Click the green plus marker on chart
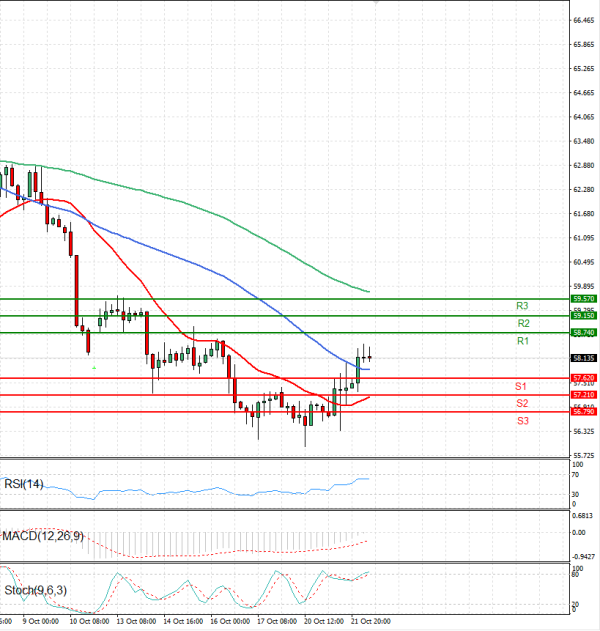The image size is (600, 631). [x=94, y=368]
